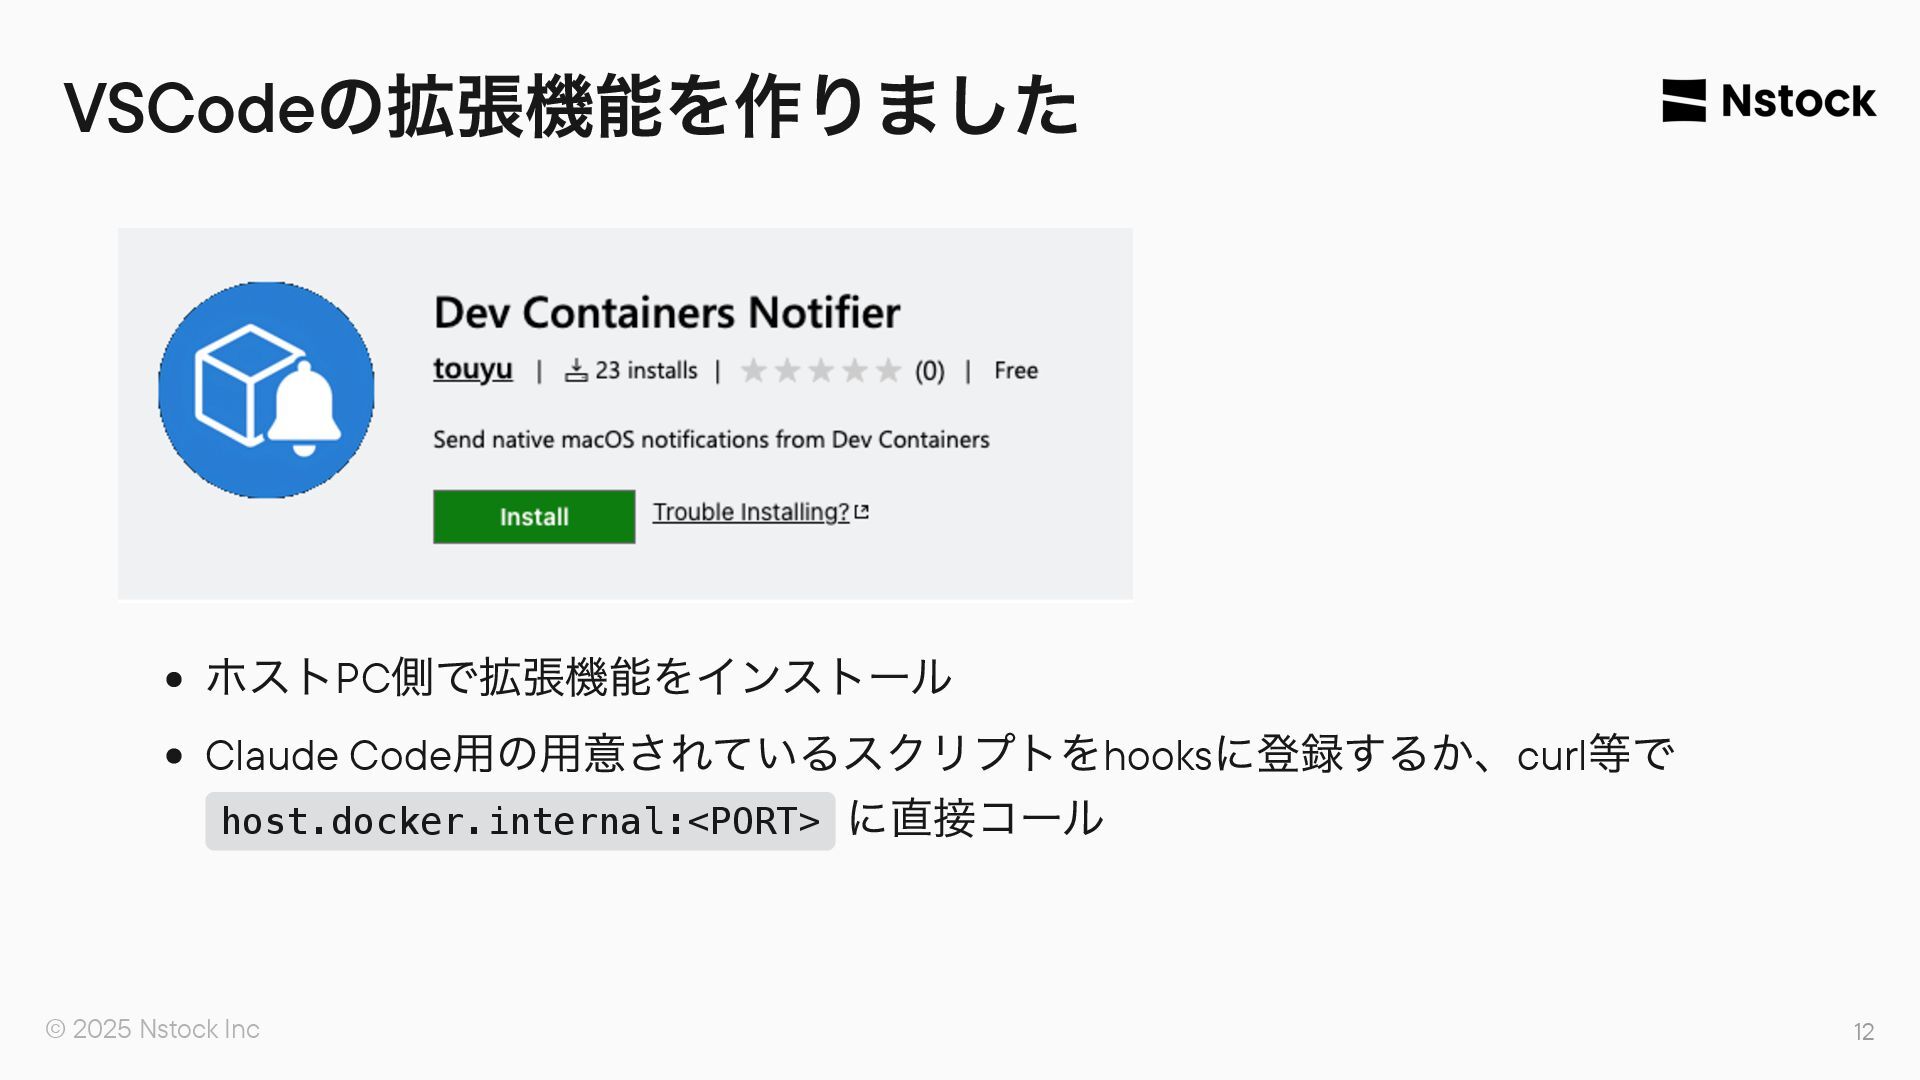Viewport: 1920px width, 1080px height.
Task: Click the © 2025 Nstock Inc footer
Action: [153, 1029]
